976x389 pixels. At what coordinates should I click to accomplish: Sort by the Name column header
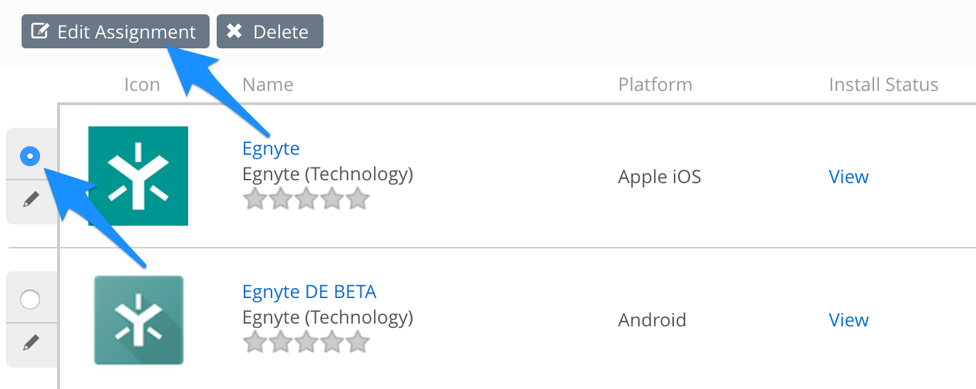268,85
